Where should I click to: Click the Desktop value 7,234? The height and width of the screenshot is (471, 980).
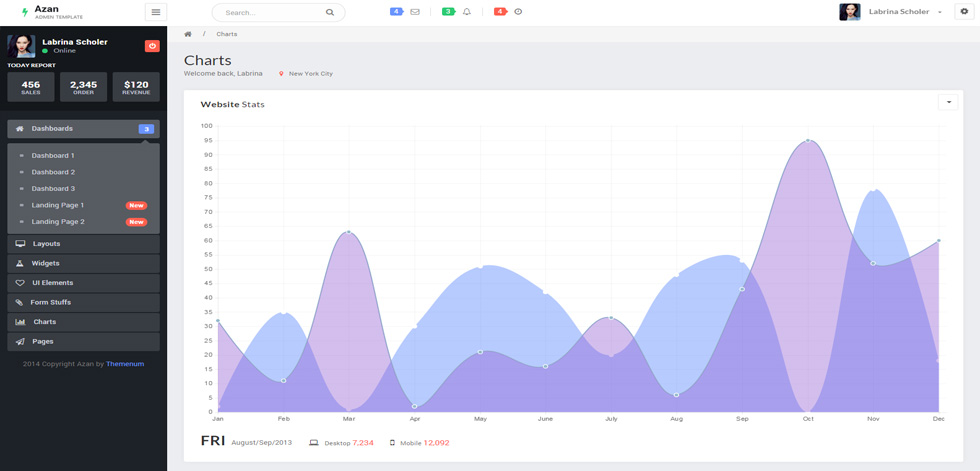point(363,443)
